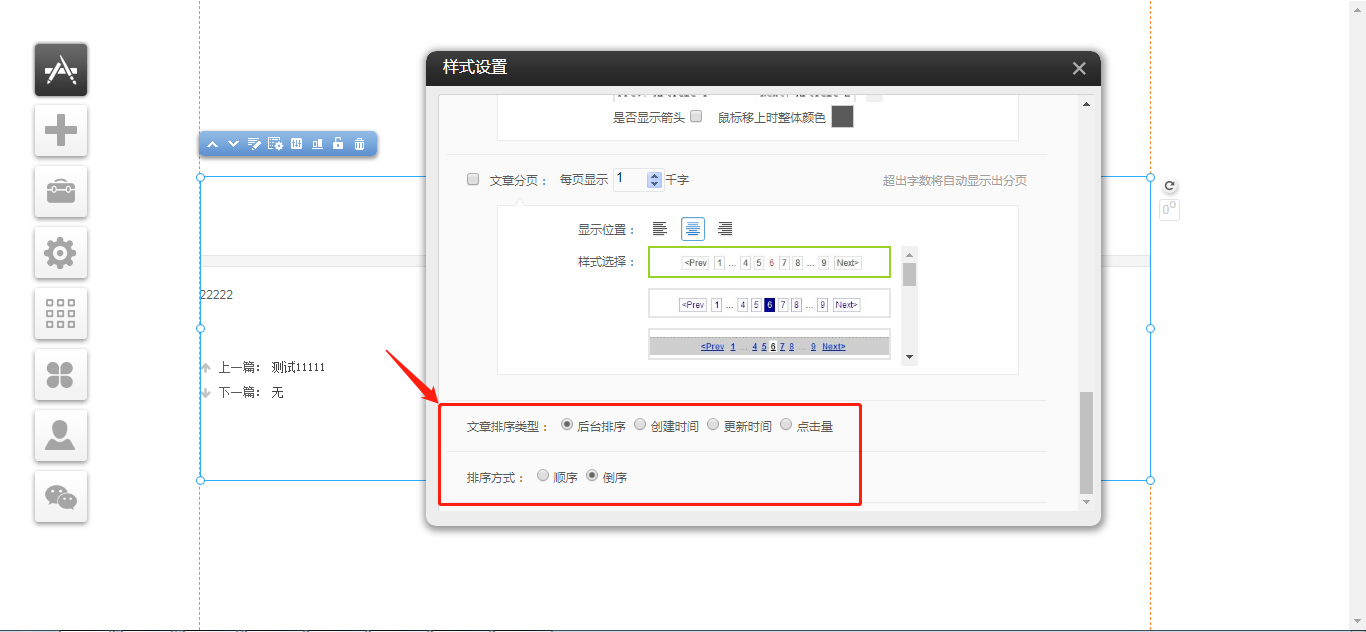Click the unlock padlock icon in module toolbar
The height and width of the screenshot is (632, 1366).
point(338,144)
